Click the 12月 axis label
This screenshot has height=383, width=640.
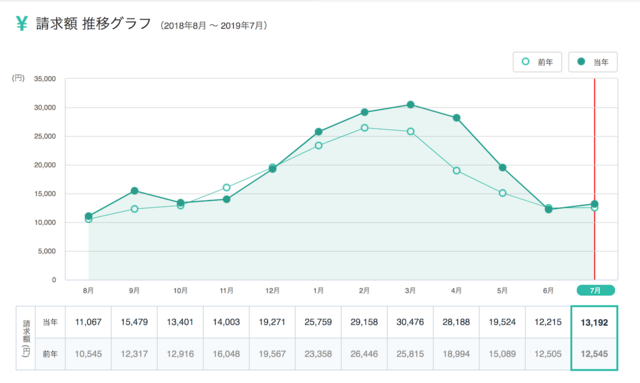point(272,290)
